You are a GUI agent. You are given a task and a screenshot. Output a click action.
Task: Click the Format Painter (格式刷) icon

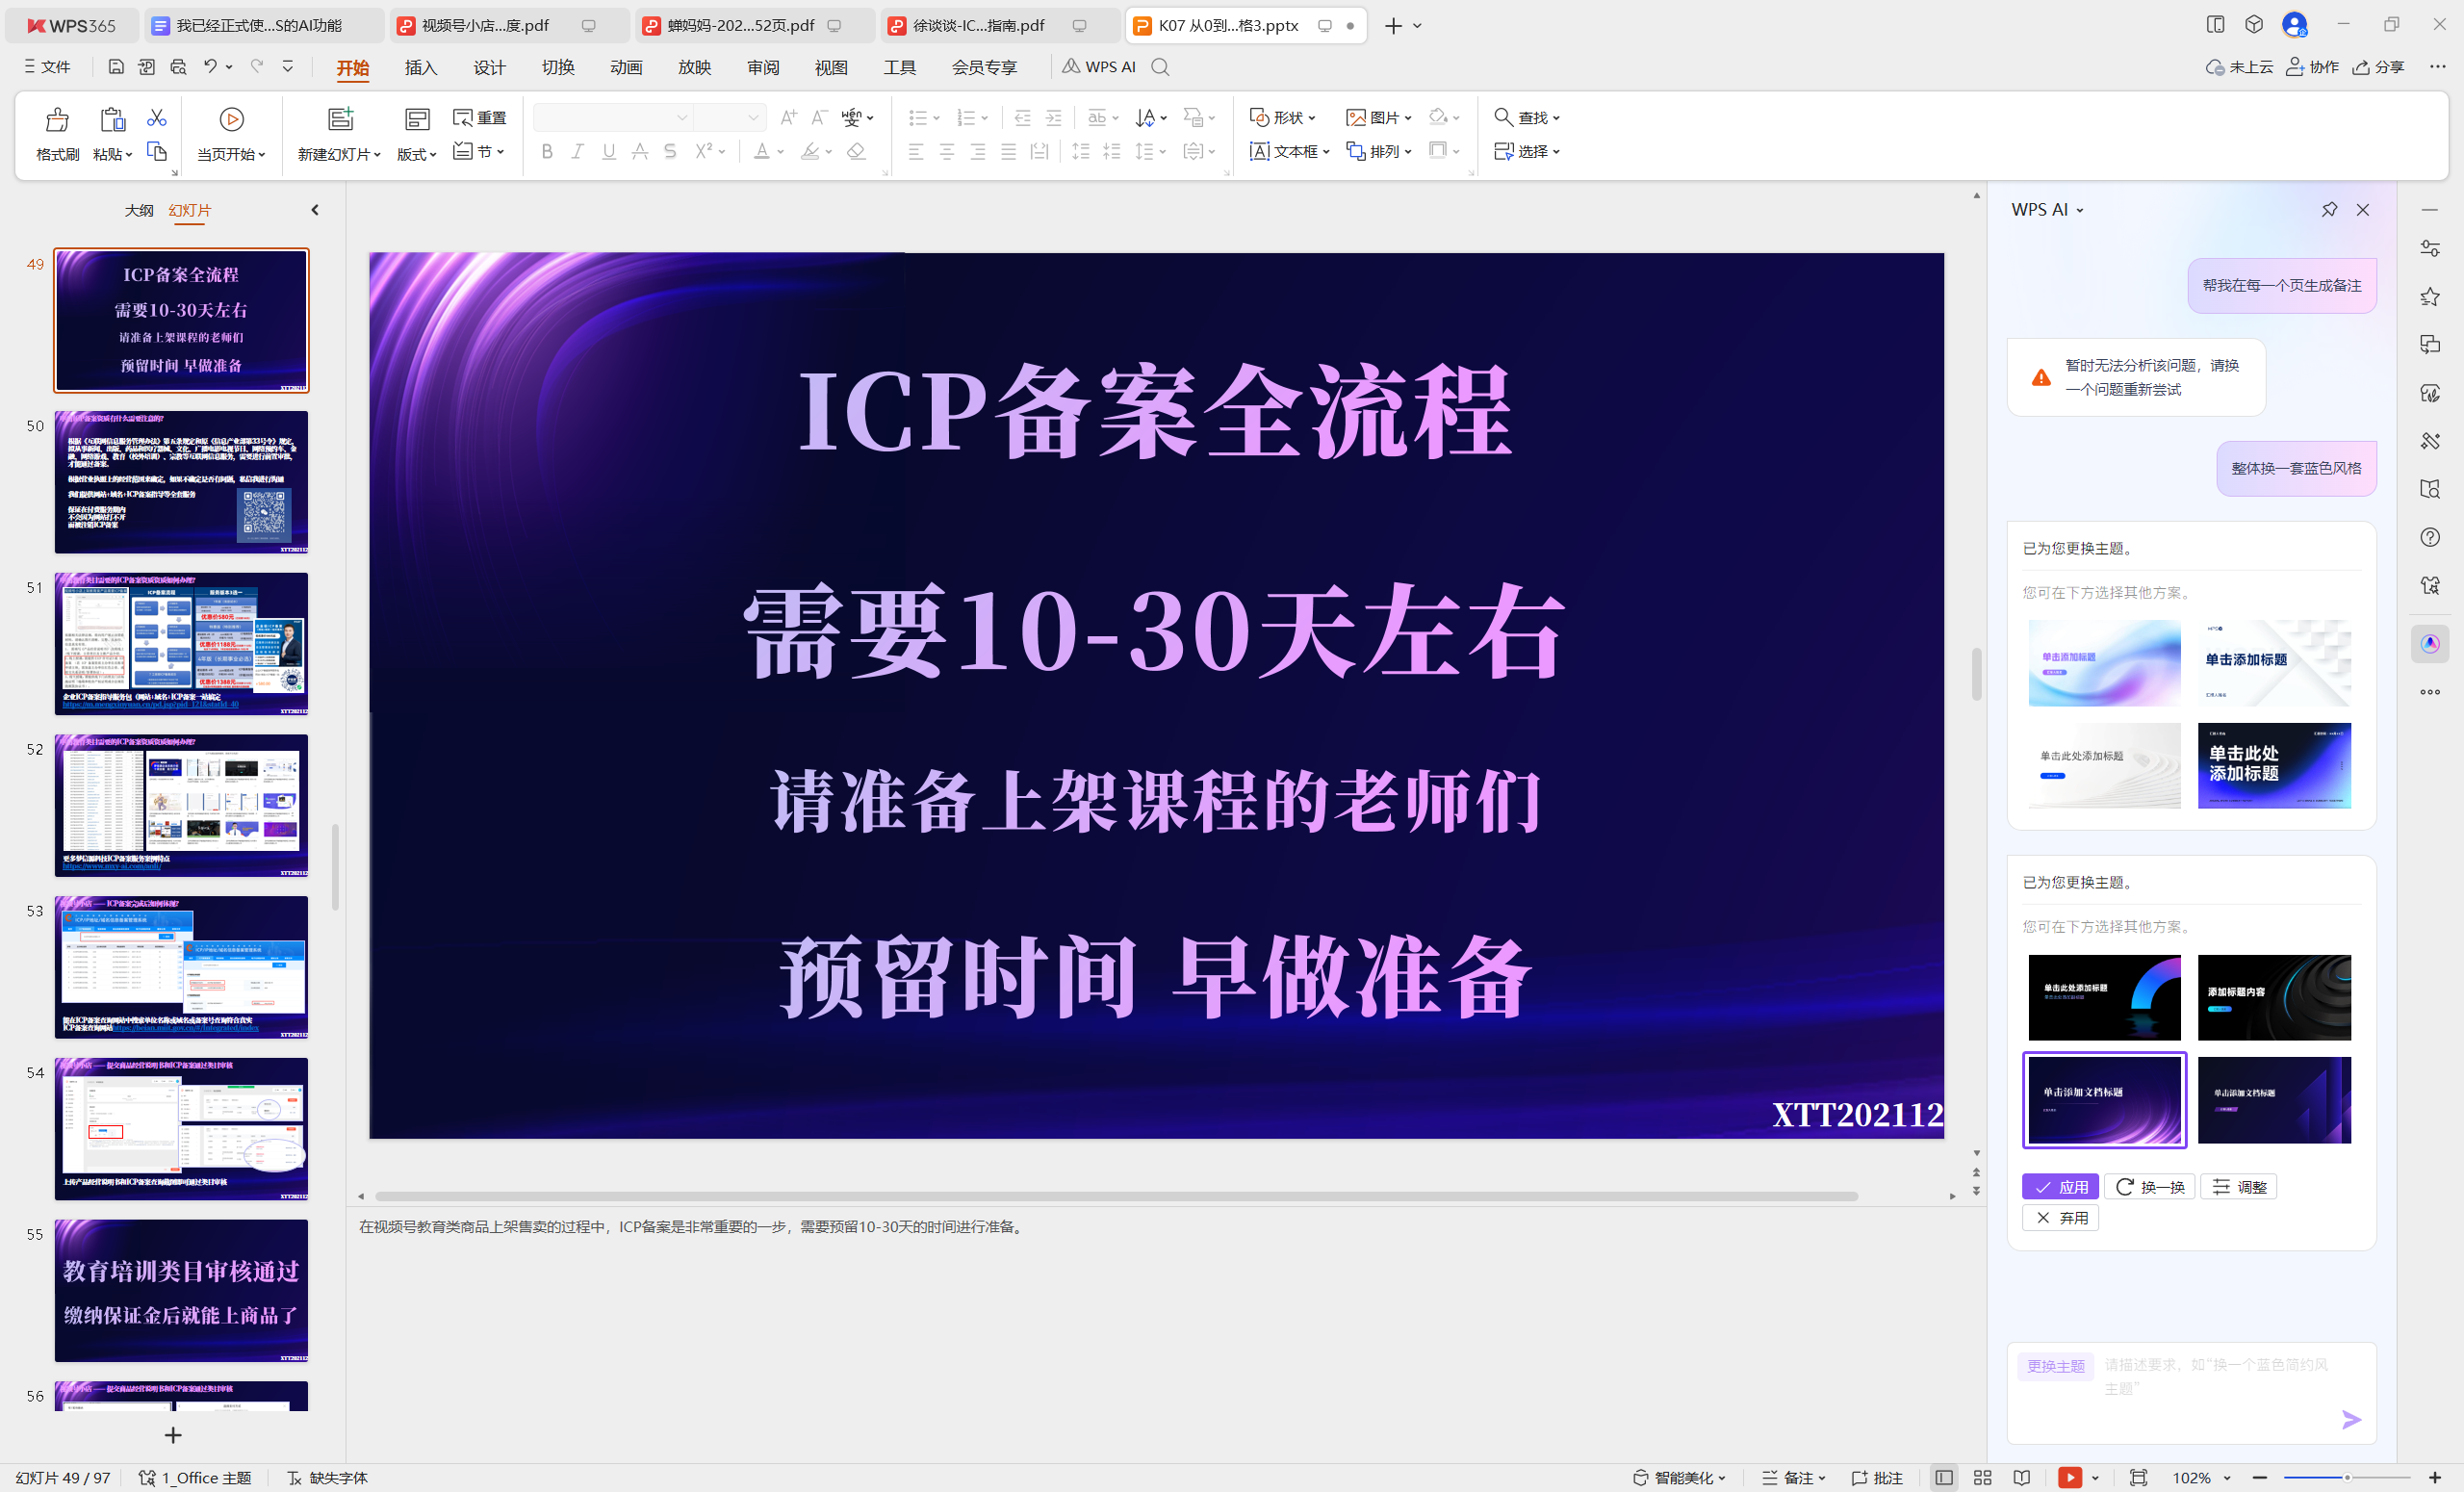tap(57, 121)
